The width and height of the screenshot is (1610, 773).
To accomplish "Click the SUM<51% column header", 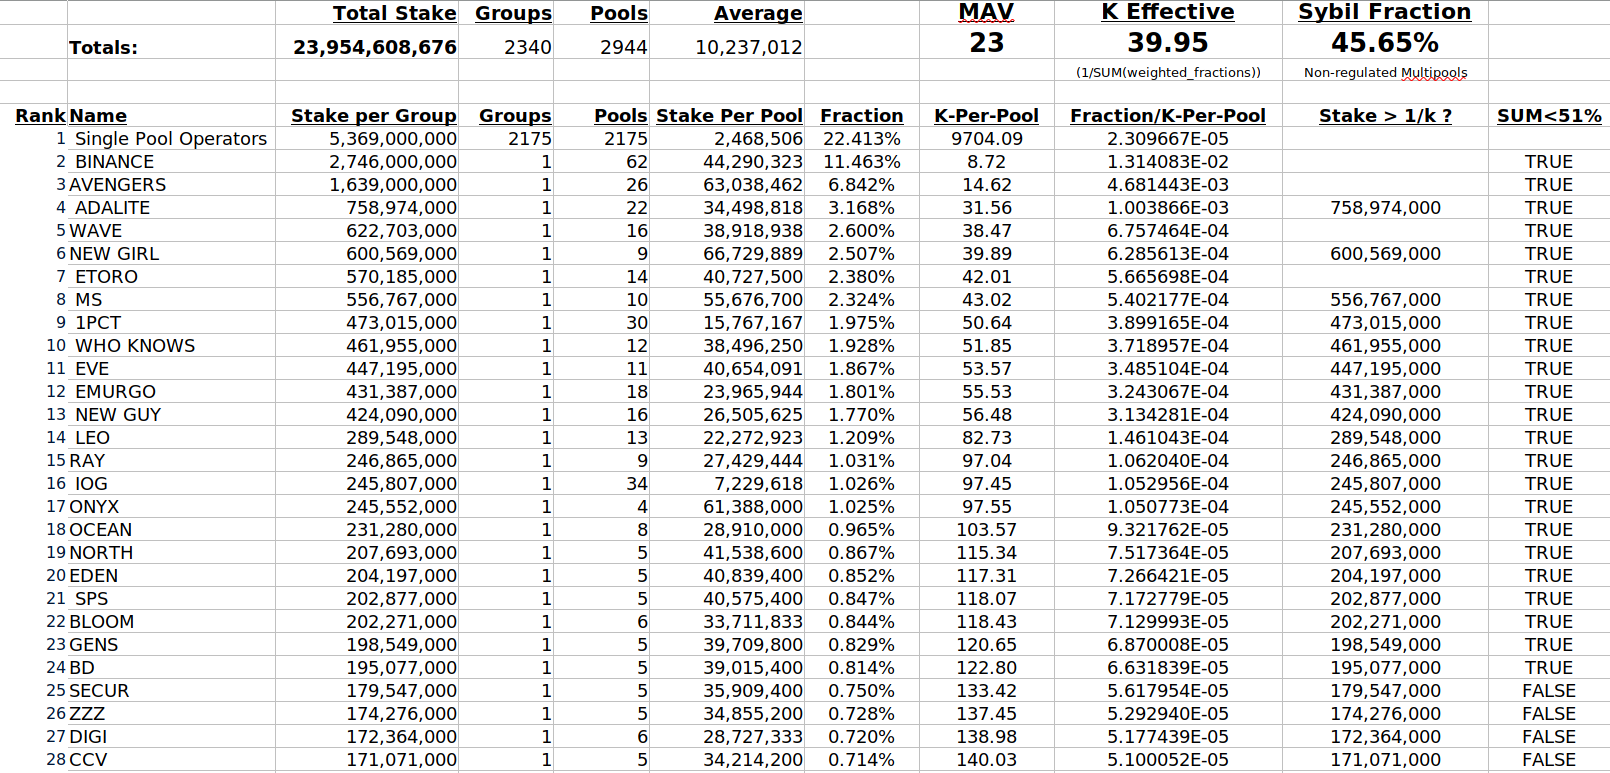I will tap(1549, 116).
